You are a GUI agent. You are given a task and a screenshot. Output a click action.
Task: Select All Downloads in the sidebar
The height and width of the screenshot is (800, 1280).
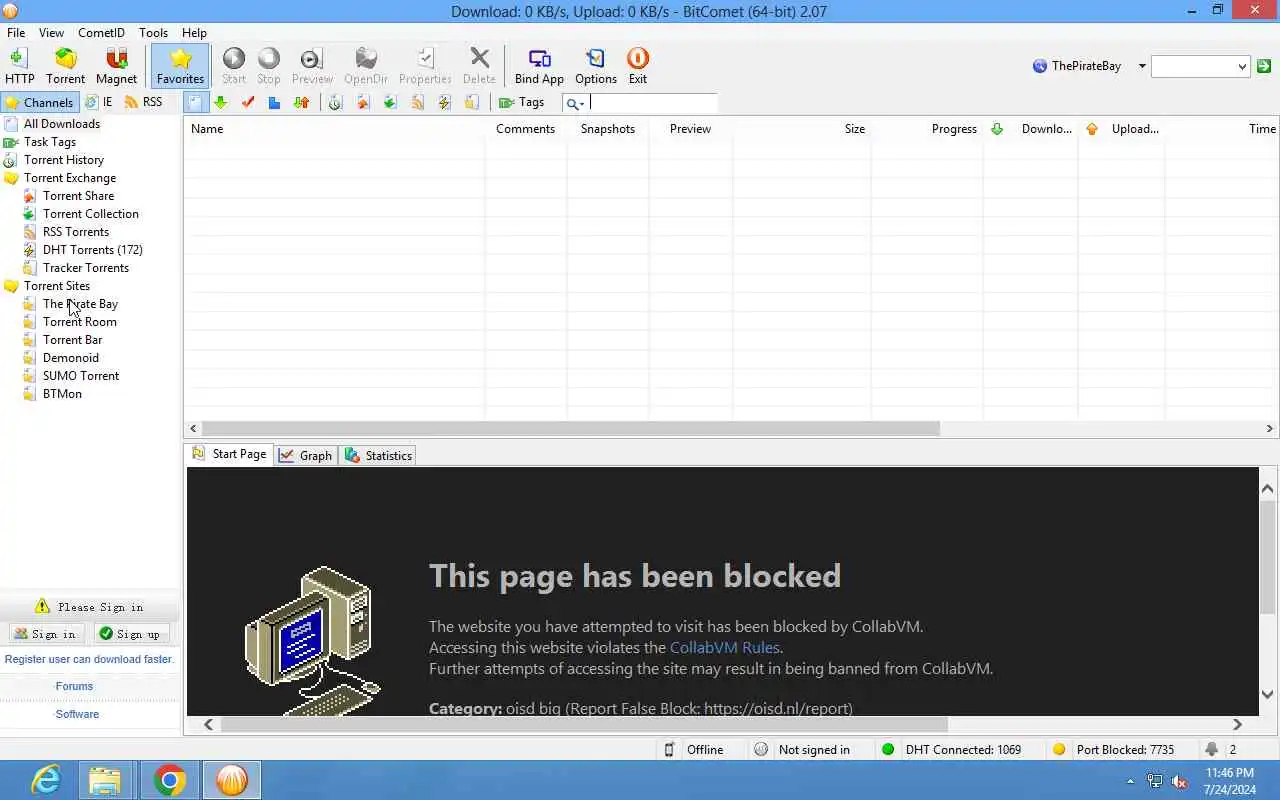62,124
